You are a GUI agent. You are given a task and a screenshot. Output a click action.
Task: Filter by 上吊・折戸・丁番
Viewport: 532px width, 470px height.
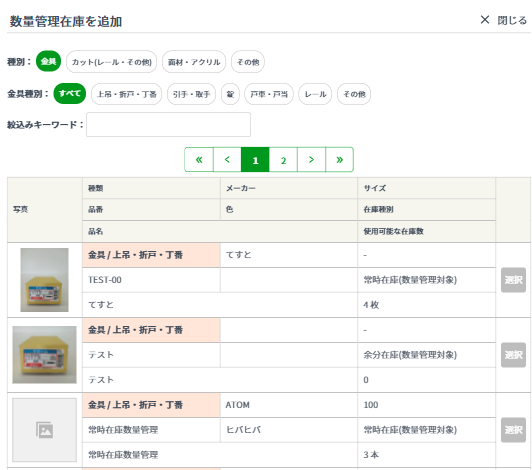[x=127, y=94]
